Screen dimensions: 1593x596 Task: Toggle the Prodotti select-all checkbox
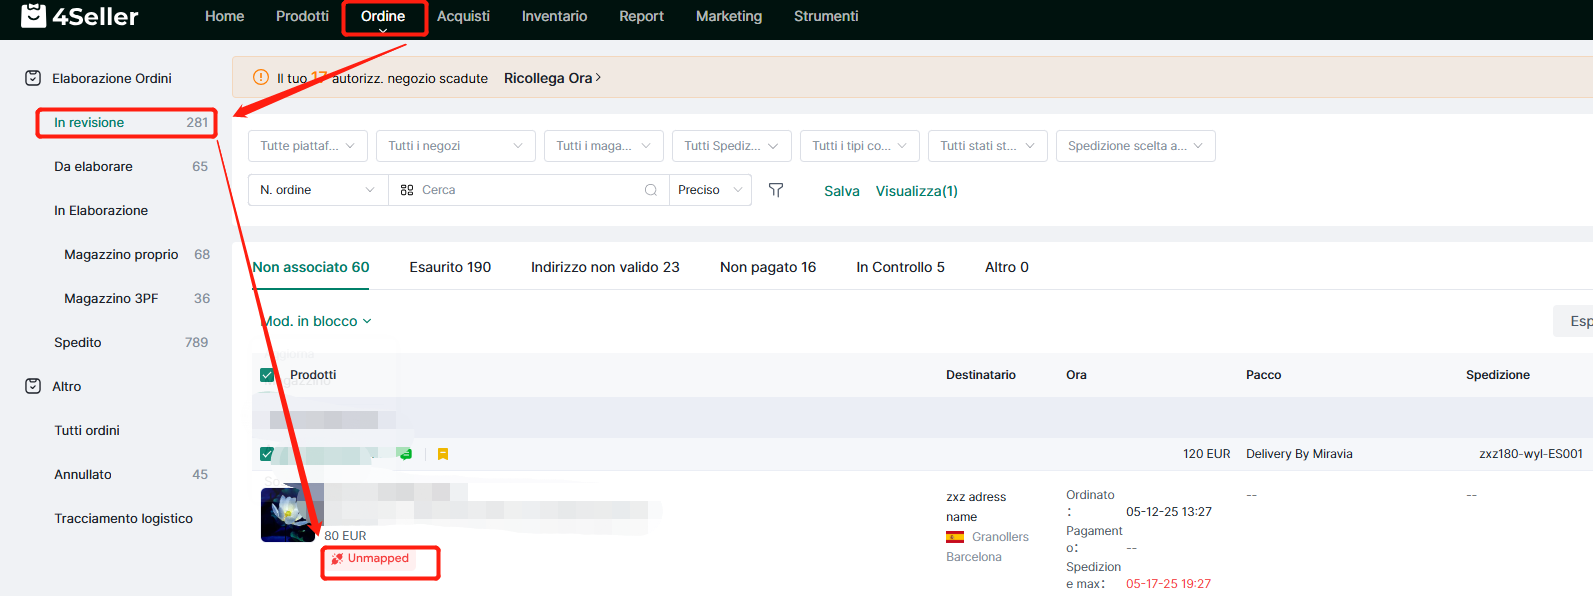(267, 375)
